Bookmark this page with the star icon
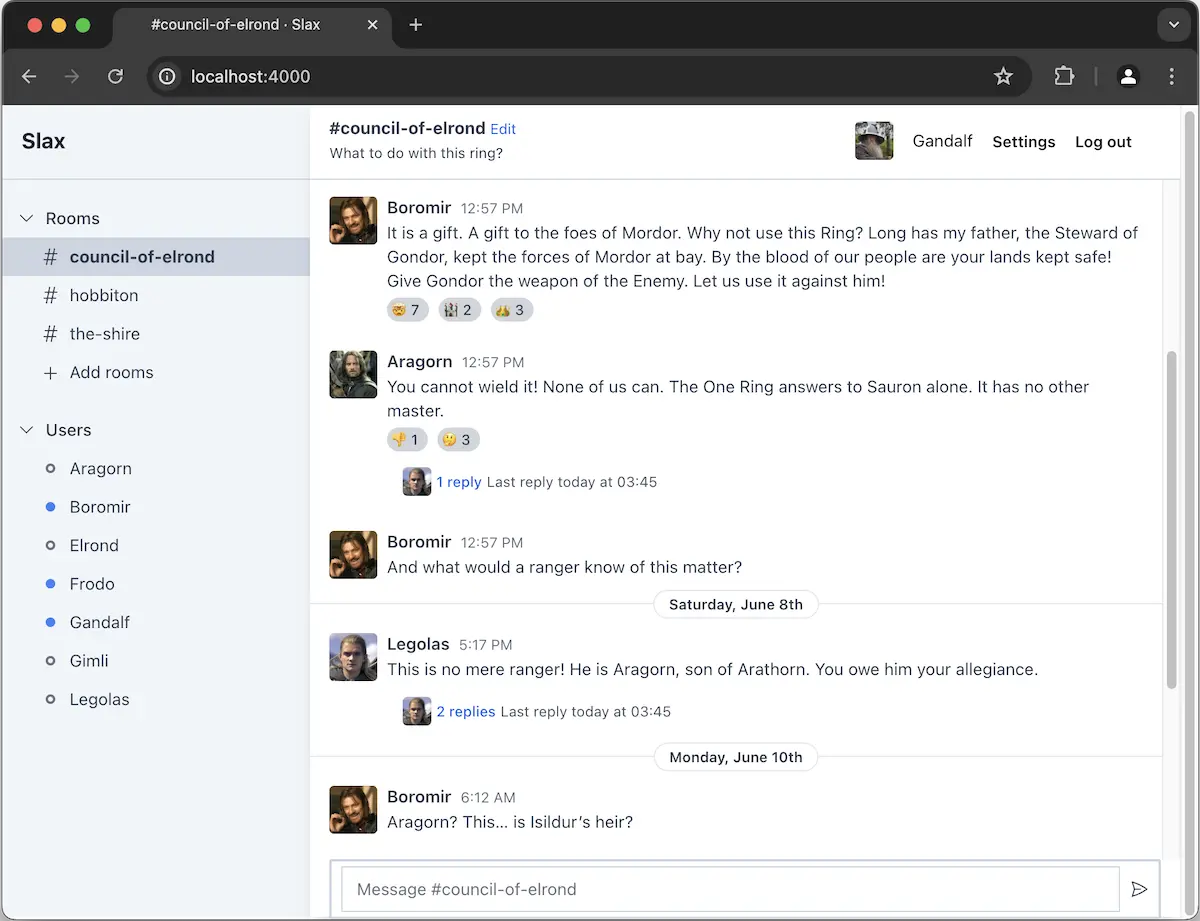The width and height of the screenshot is (1200, 921). [1003, 76]
